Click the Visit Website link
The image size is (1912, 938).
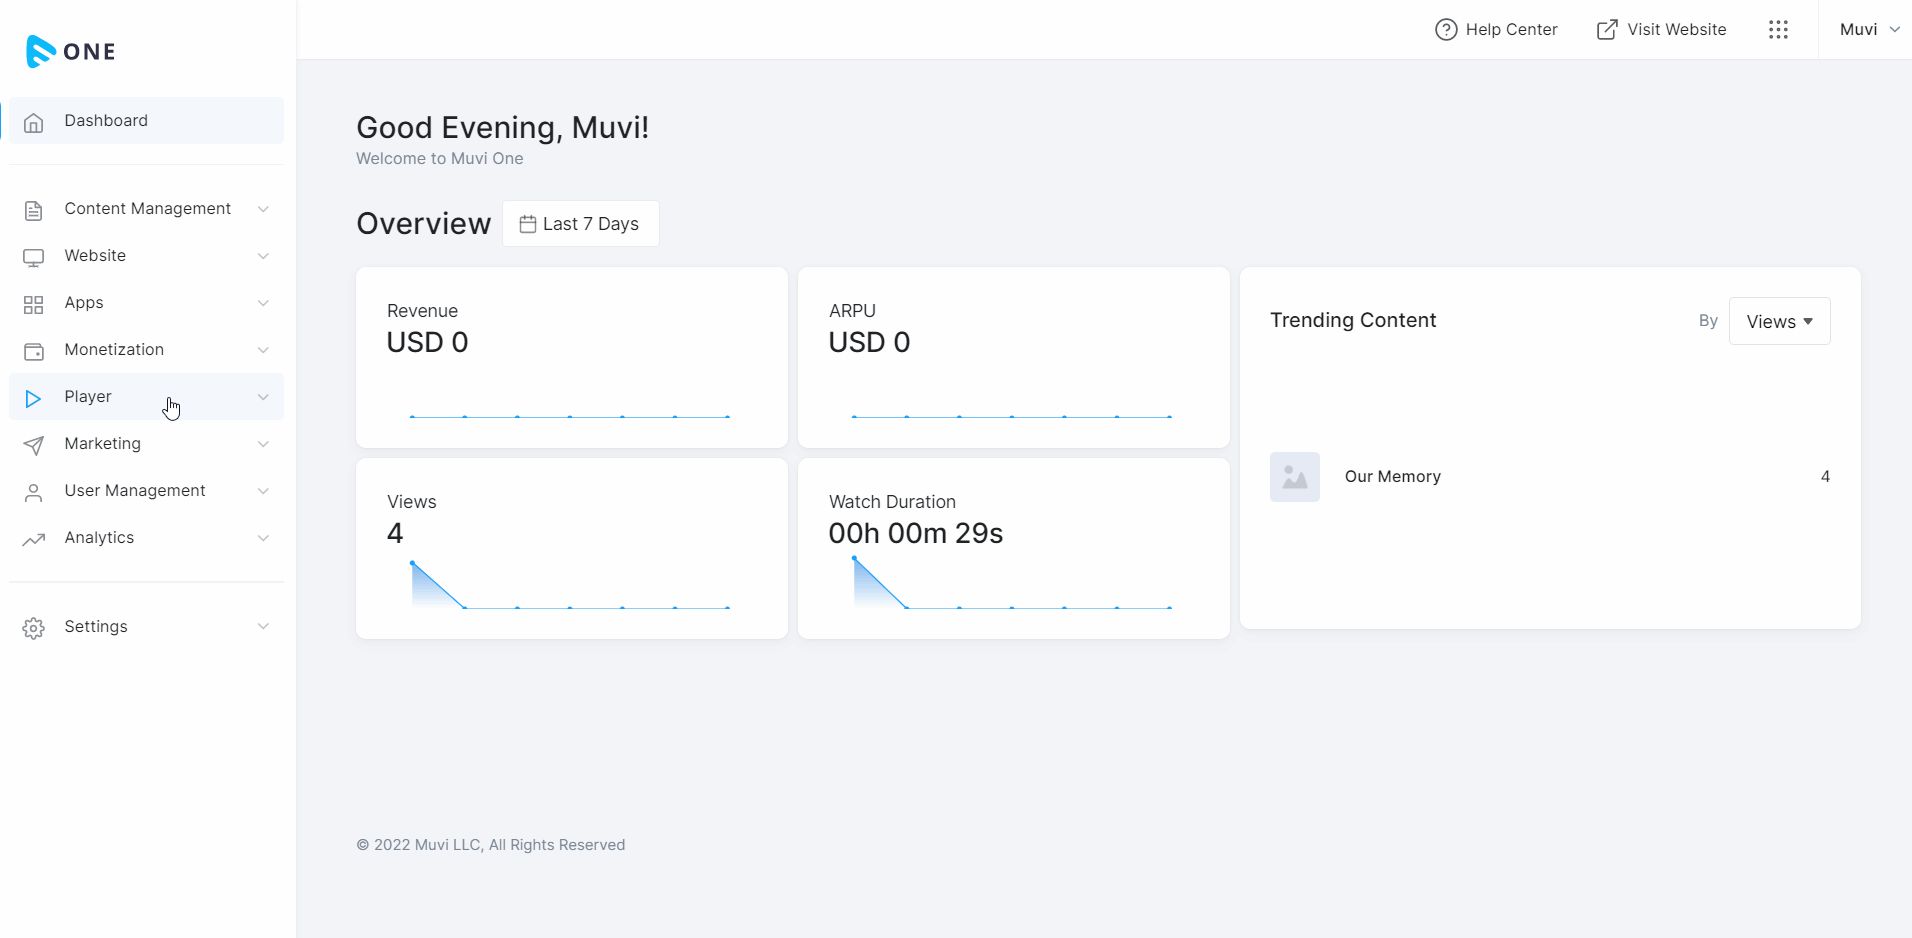pyautogui.click(x=1661, y=29)
